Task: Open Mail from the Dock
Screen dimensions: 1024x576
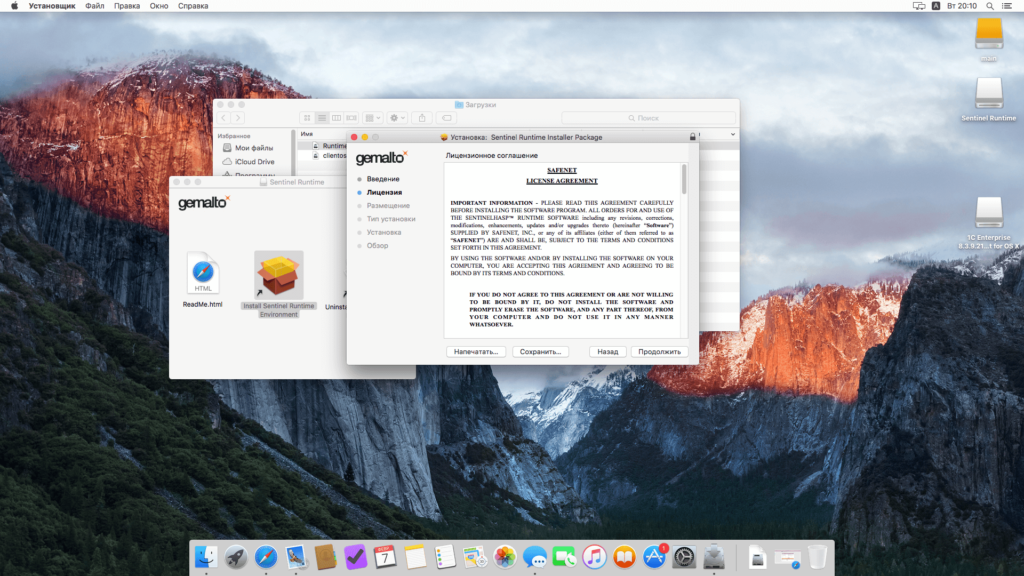Action: coord(296,557)
